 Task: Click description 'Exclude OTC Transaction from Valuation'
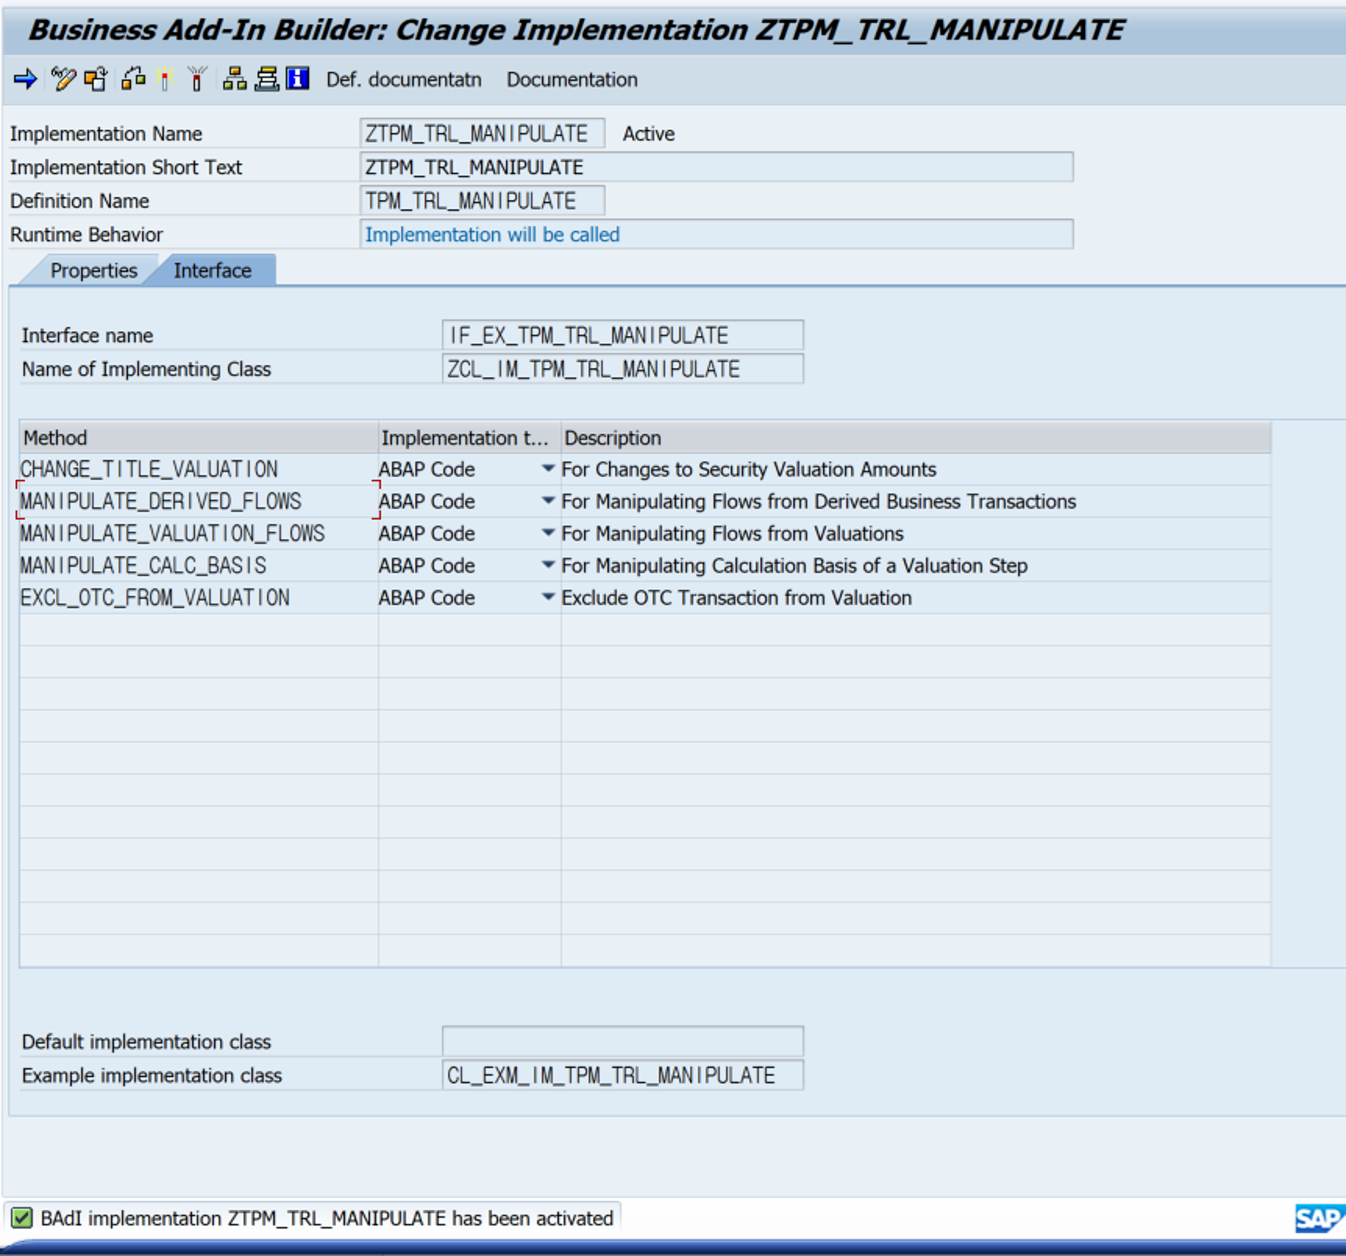(x=737, y=597)
